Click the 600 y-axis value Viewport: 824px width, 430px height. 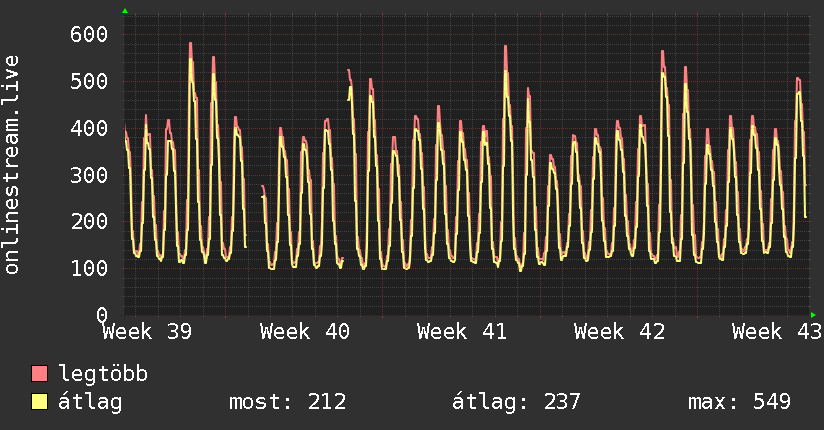point(89,35)
